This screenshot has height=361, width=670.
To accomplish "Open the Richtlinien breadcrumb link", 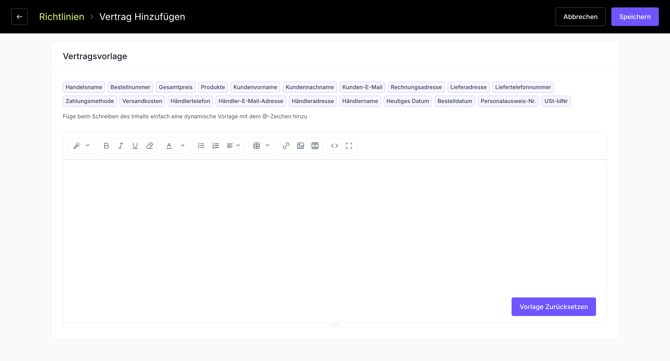I will pos(62,17).
